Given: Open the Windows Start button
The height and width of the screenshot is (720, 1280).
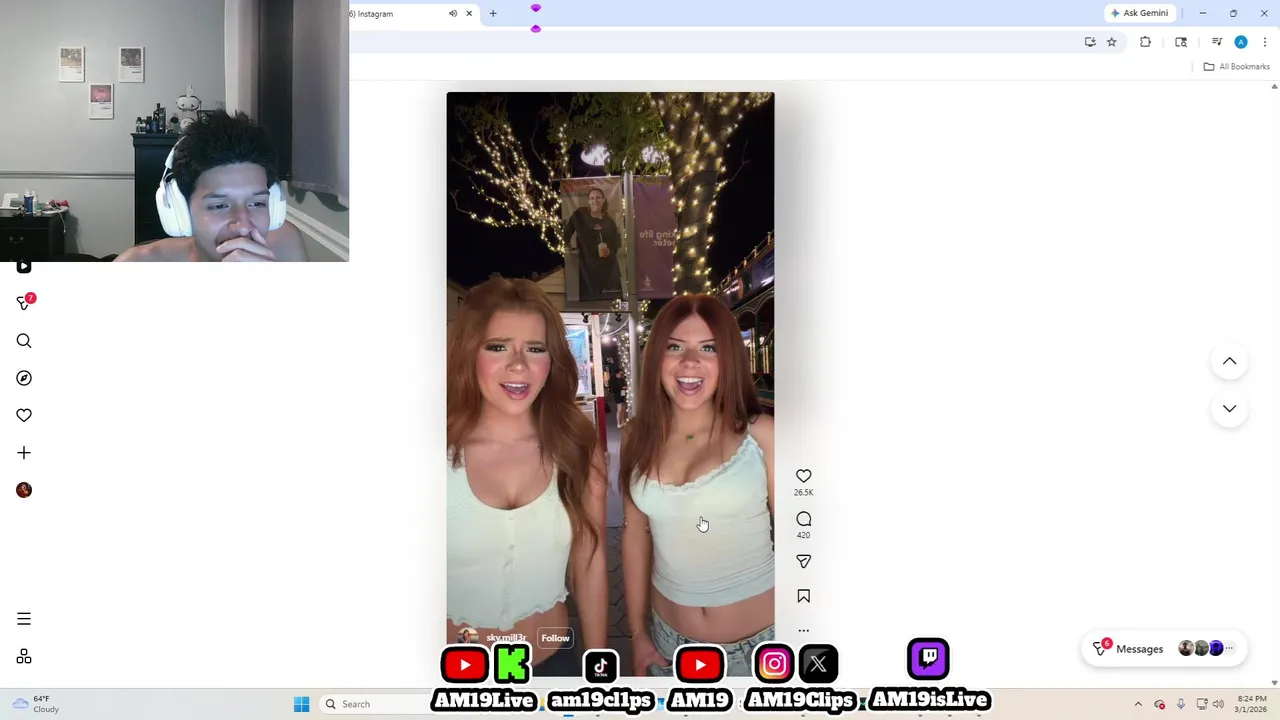Looking at the screenshot, I should pos(301,704).
